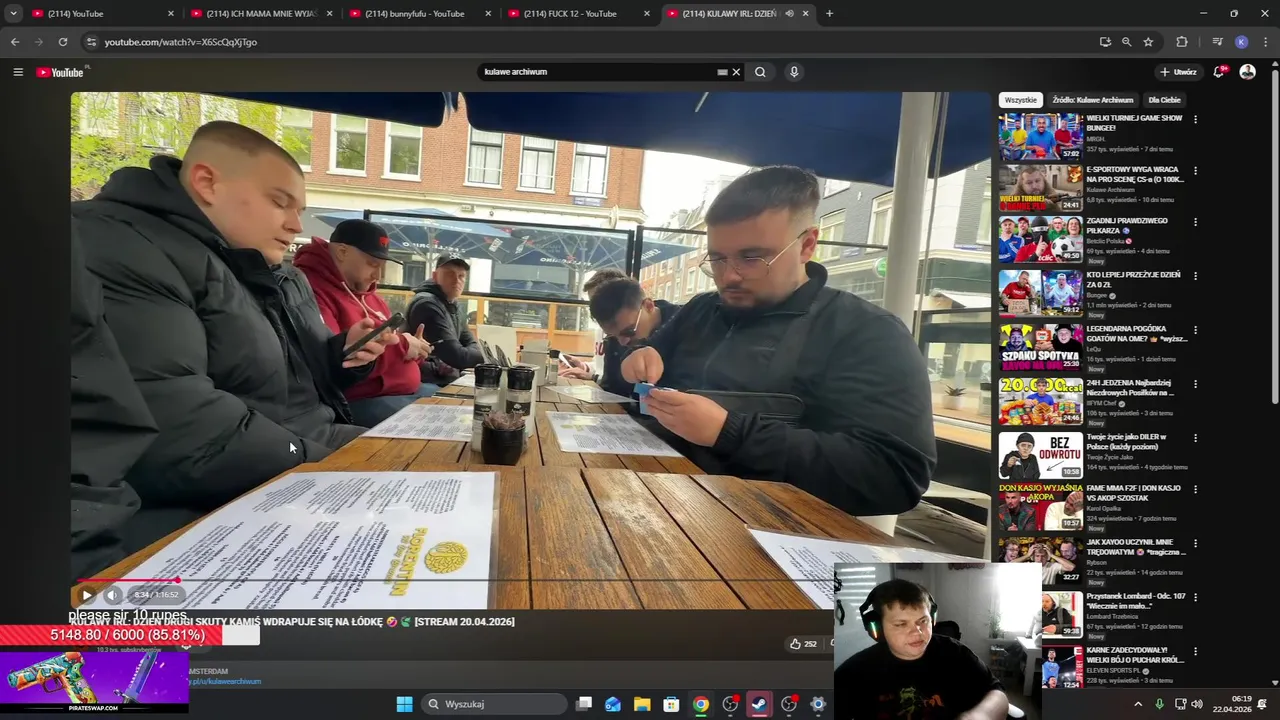Screen dimensions: 1280x720
Task: Run search with magnifier button
Action: click(x=760, y=72)
